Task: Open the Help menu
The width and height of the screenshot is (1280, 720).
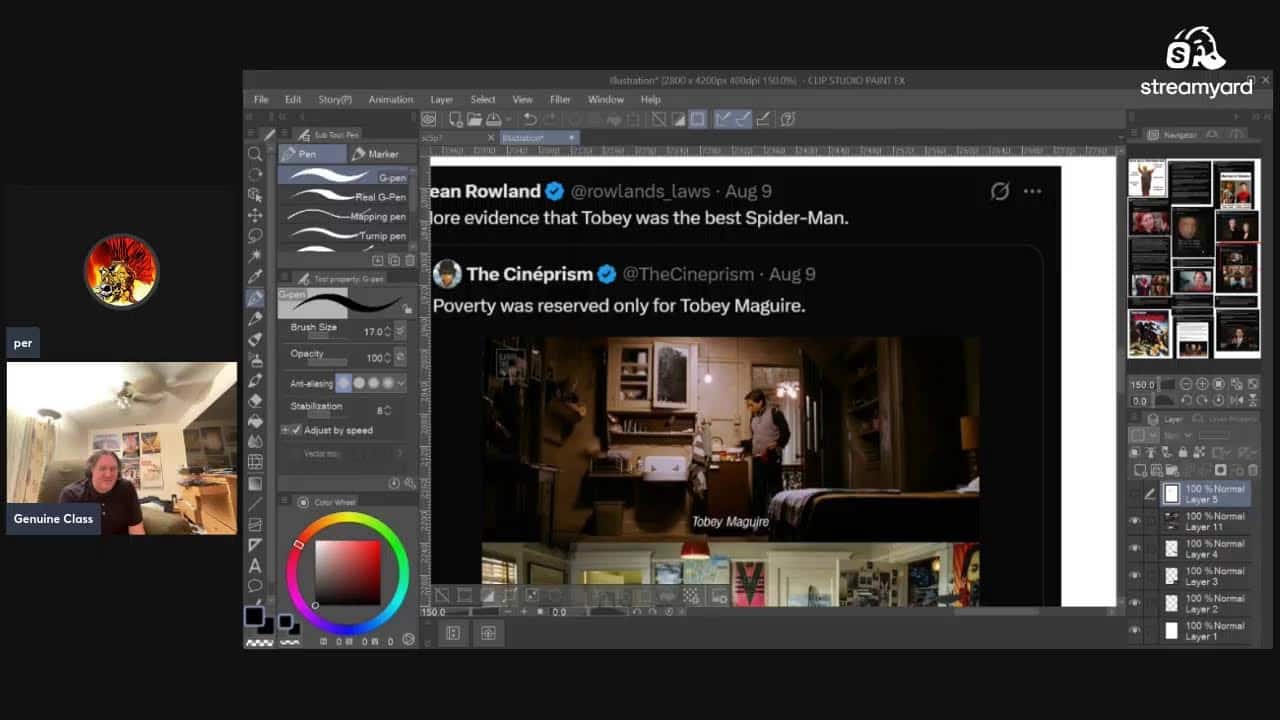Action: point(651,100)
